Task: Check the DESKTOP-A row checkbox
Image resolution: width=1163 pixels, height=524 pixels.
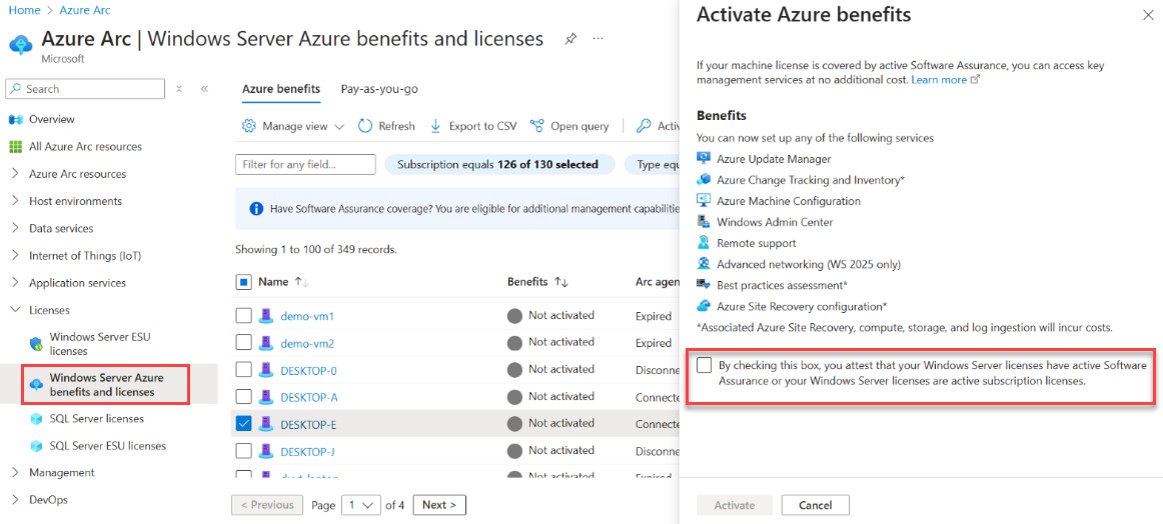Action: coord(243,397)
